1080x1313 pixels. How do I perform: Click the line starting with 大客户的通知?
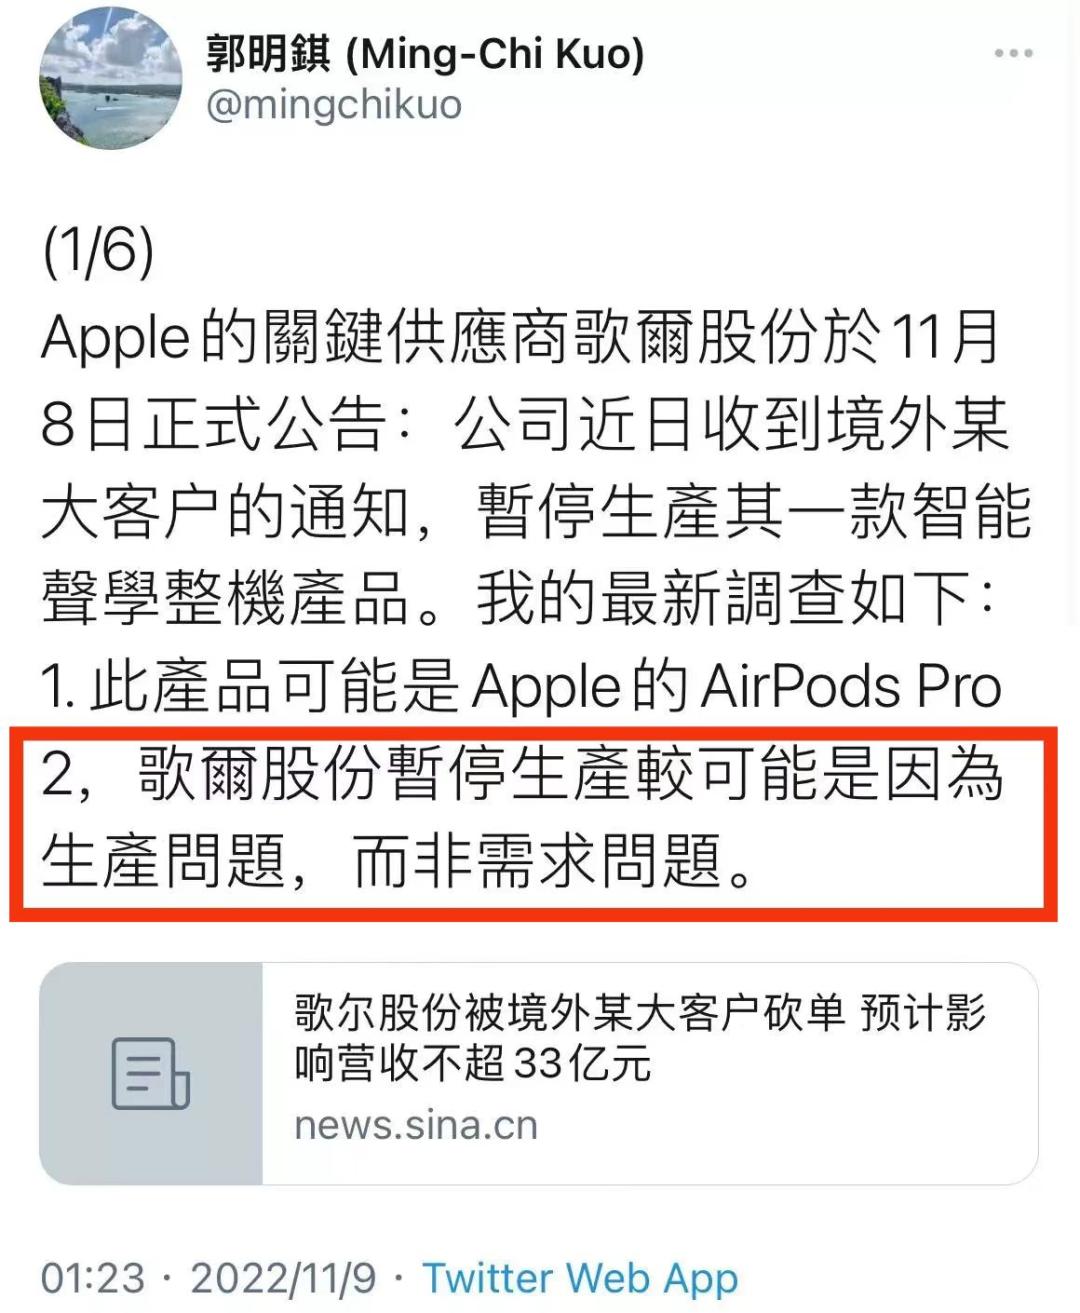click(536, 512)
